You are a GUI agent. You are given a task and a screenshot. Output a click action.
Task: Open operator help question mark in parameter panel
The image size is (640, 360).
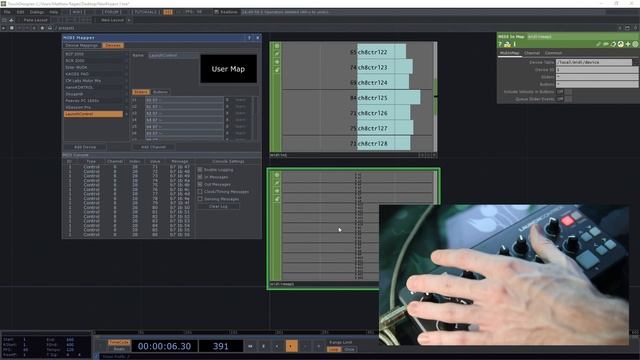pos(500,44)
